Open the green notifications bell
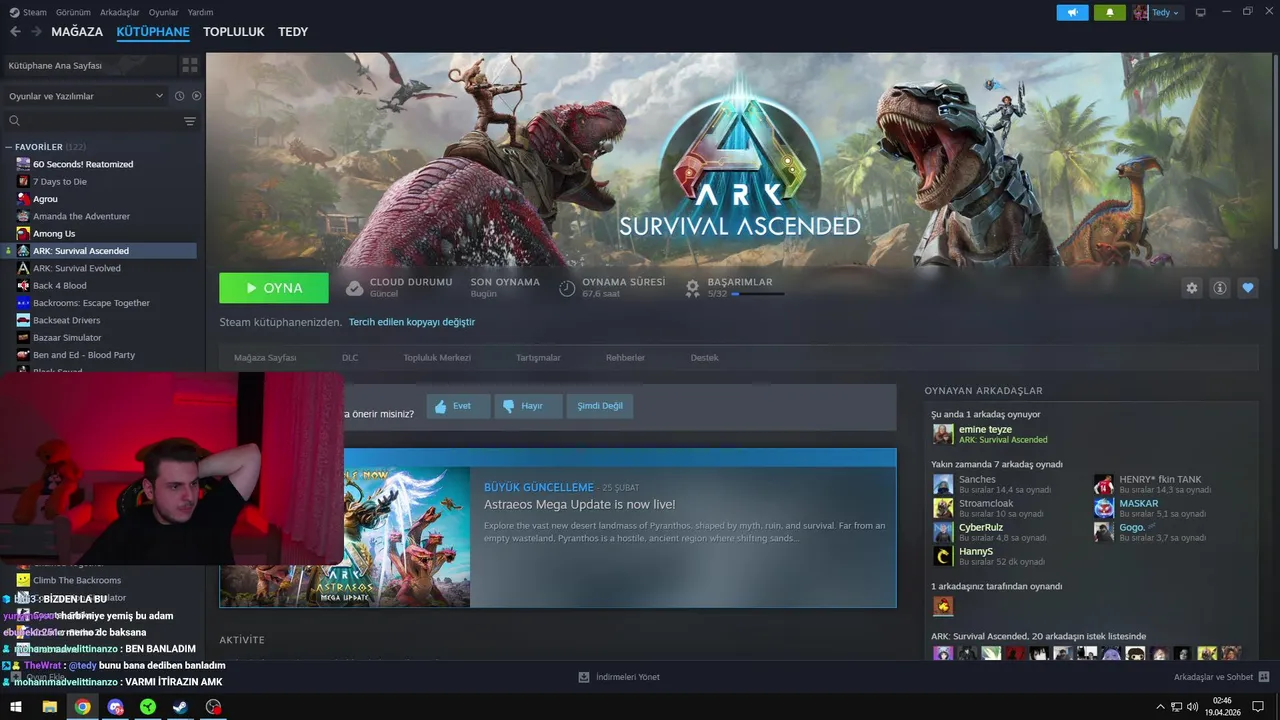Image resolution: width=1280 pixels, height=720 pixels. pos(1109,12)
